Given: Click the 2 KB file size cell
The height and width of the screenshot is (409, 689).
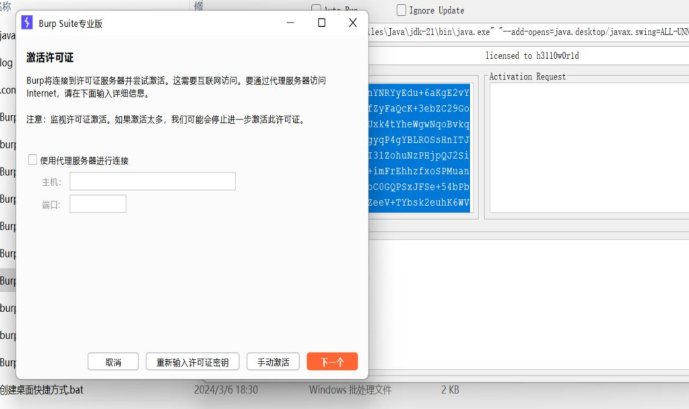Looking at the screenshot, I should pyautogui.click(x=450, y=390).
